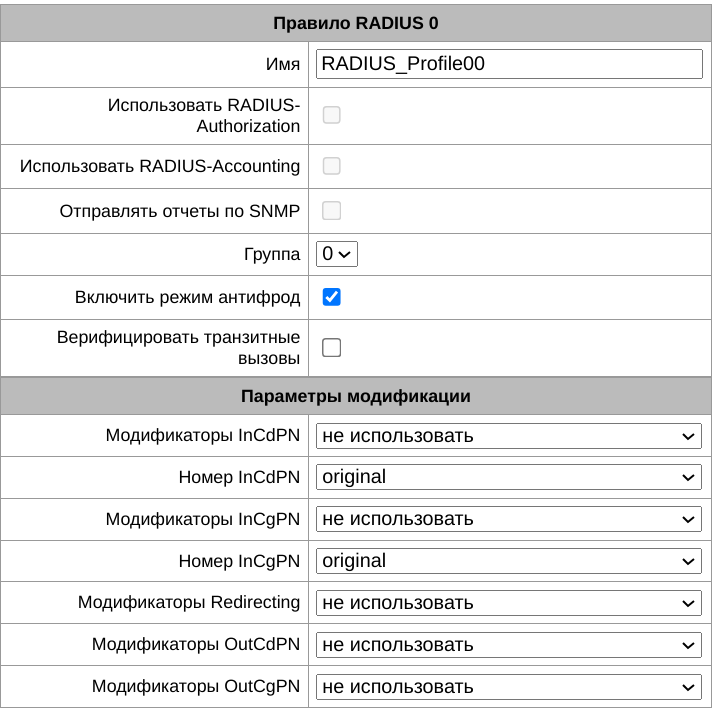
Task: Check the Верифицировать транзитные вызовы checkbox
Action: [x=332, y=347]
